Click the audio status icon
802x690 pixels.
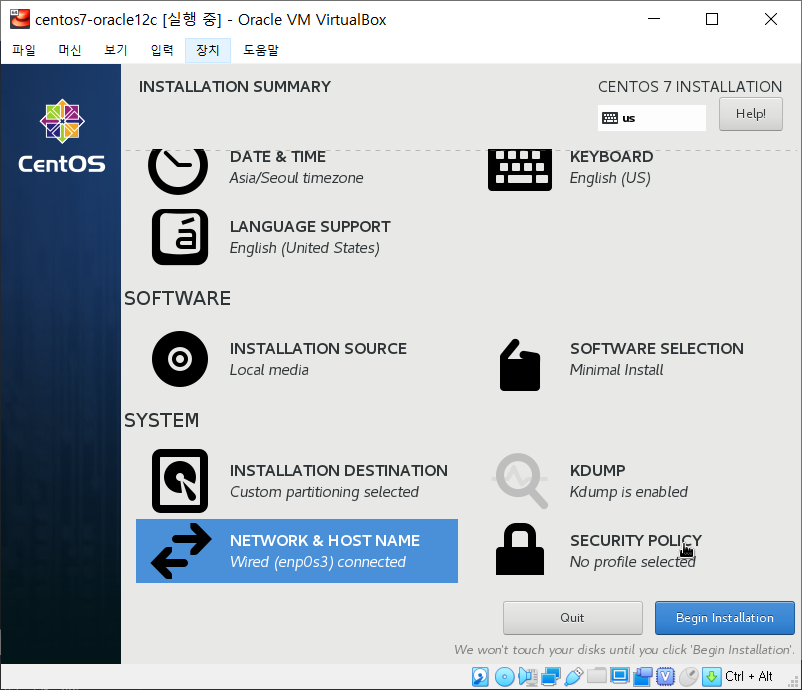[x=527, y=677]
